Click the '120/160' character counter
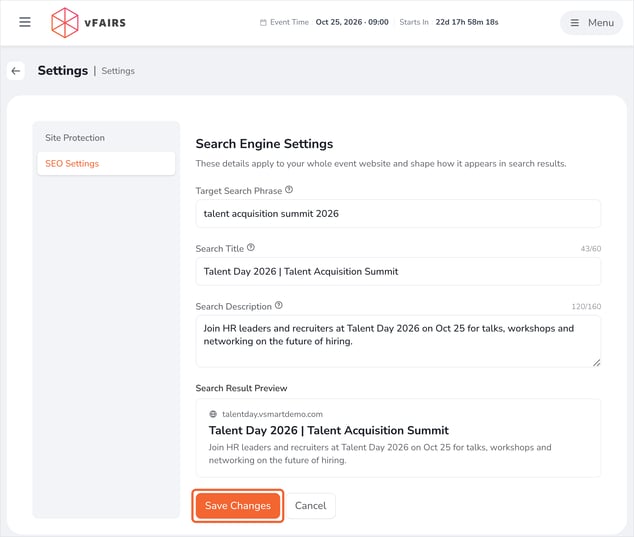This screenshot has width=634, height=537. click(586, 307)
